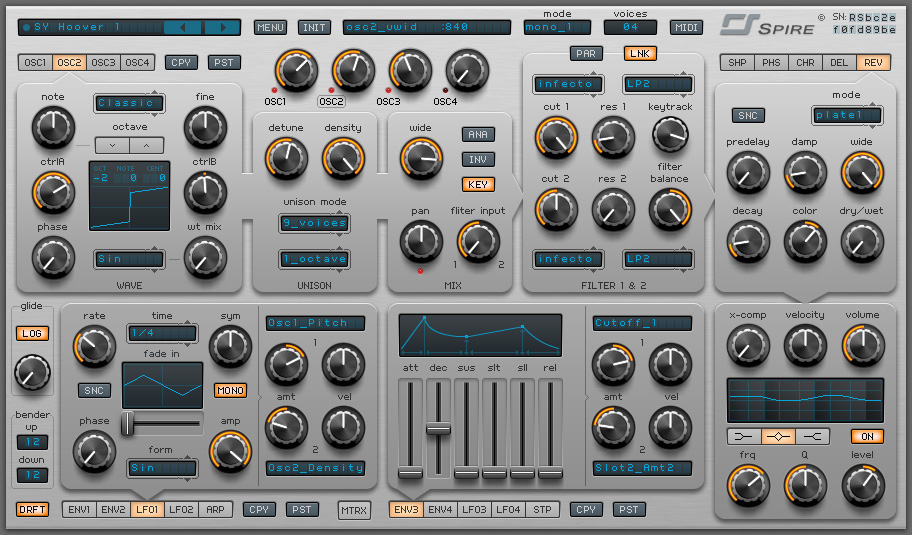
Task: Click the envelope dec slider handle
Action: coord(438,428)
